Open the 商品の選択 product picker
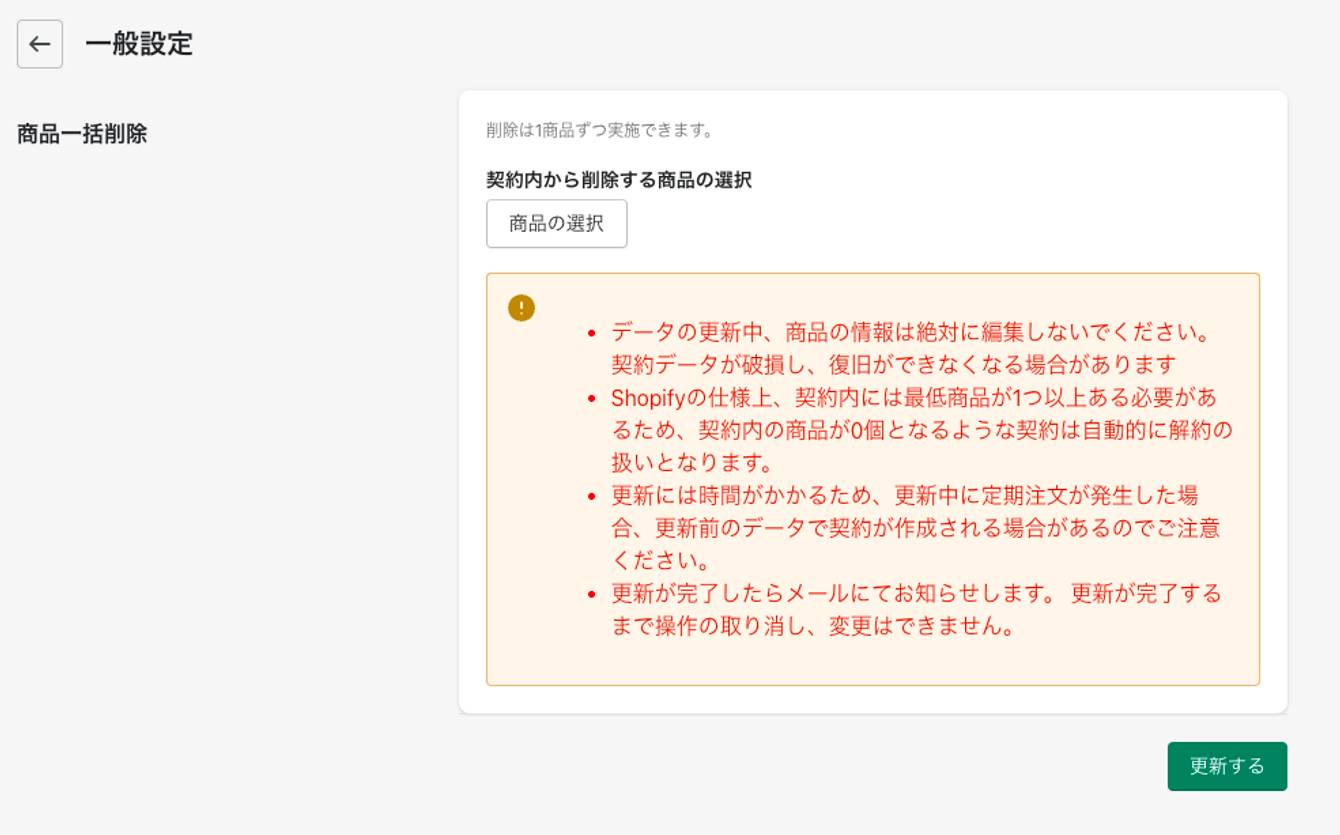Image resolution: width=1340 pixels, height=835 pixels. (x=557, y=224)
